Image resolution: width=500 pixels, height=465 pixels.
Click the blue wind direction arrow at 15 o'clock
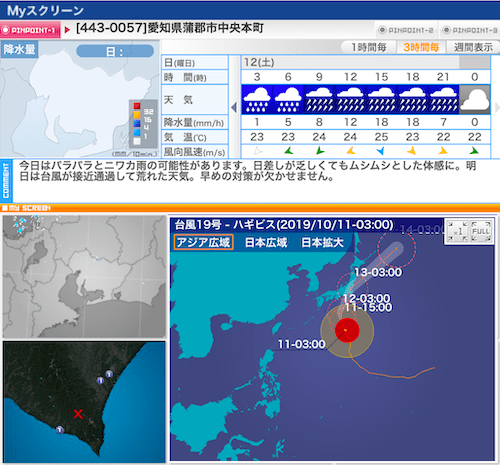381,151
